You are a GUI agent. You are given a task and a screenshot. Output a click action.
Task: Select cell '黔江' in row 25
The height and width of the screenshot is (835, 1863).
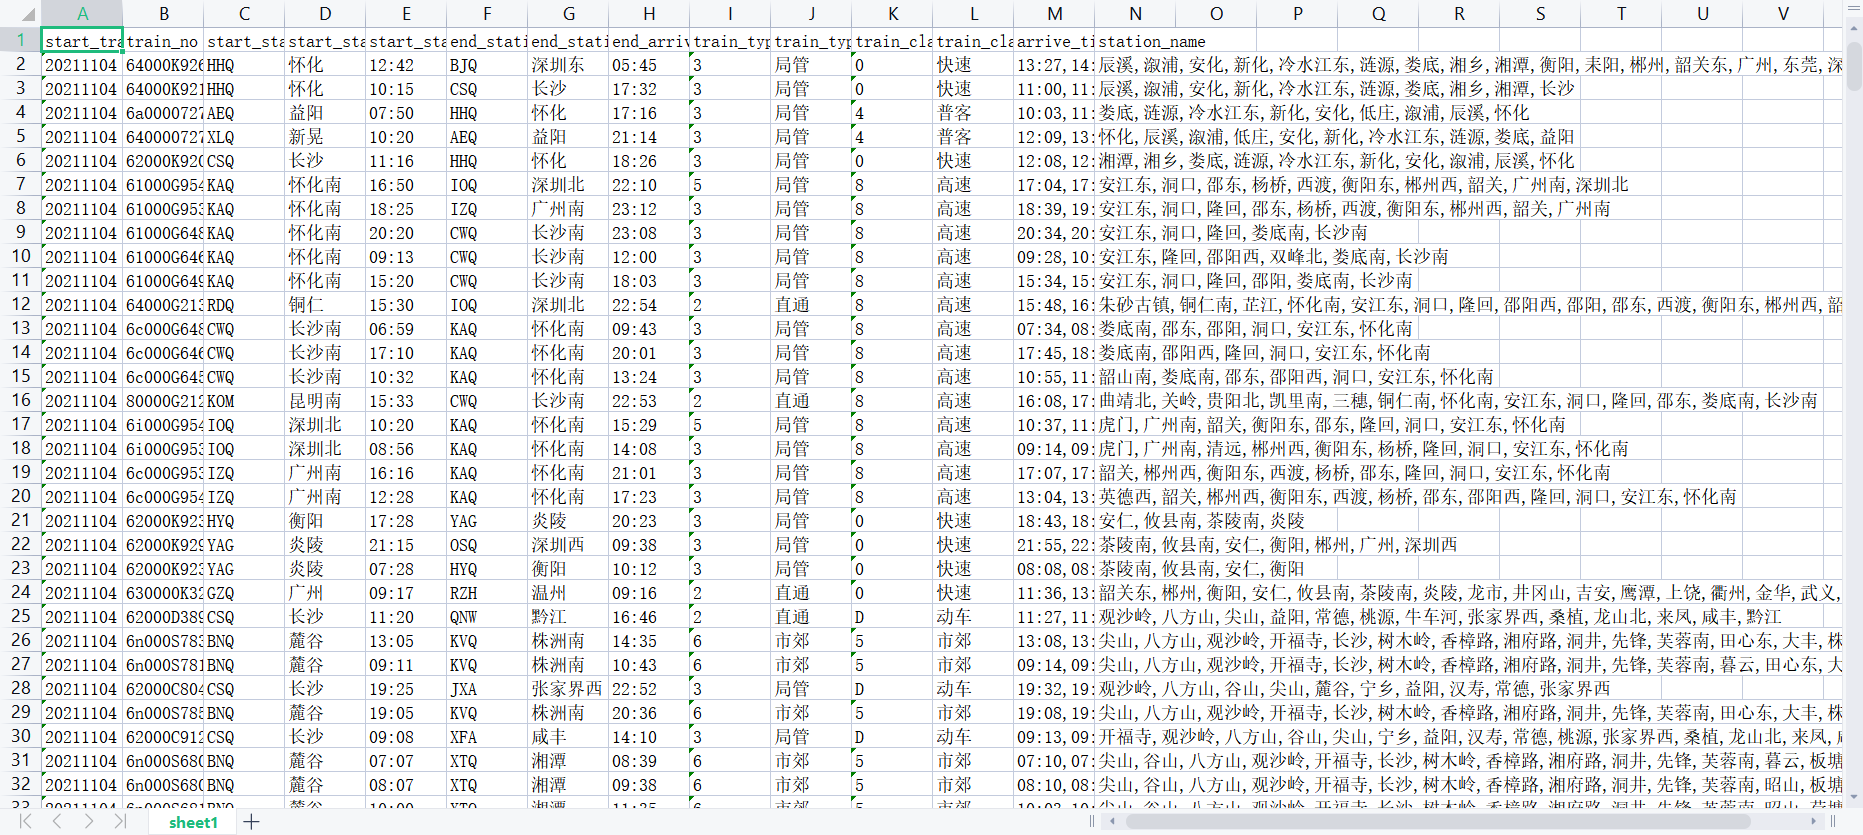click(x=568, y=617)
